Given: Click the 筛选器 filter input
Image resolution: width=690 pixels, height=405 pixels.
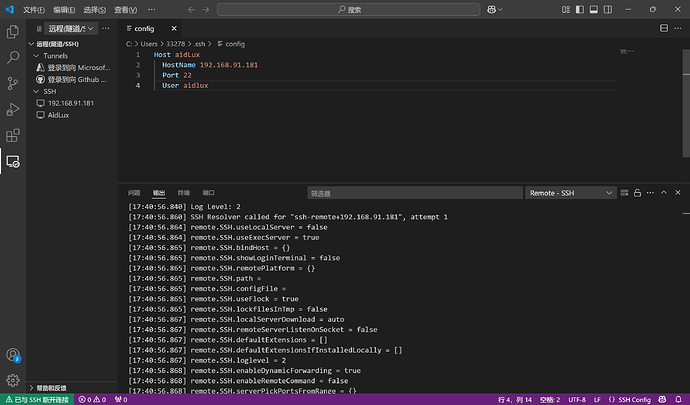Looking at the screenshot, I should 415,193.
